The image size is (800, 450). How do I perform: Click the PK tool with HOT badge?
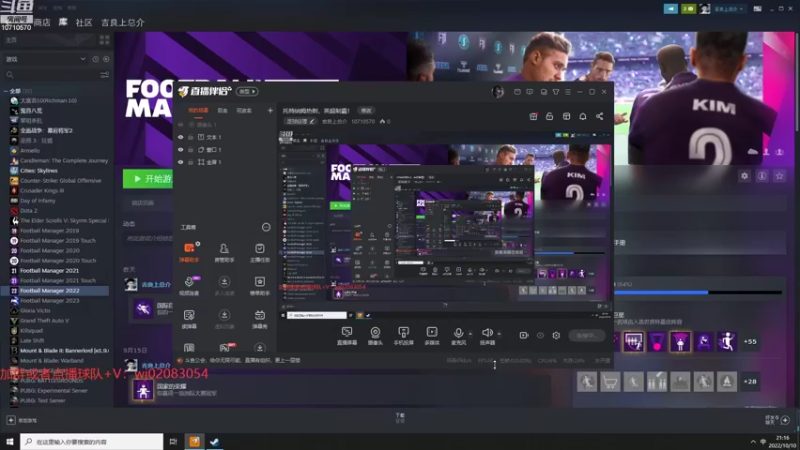[x=224, y=347]
